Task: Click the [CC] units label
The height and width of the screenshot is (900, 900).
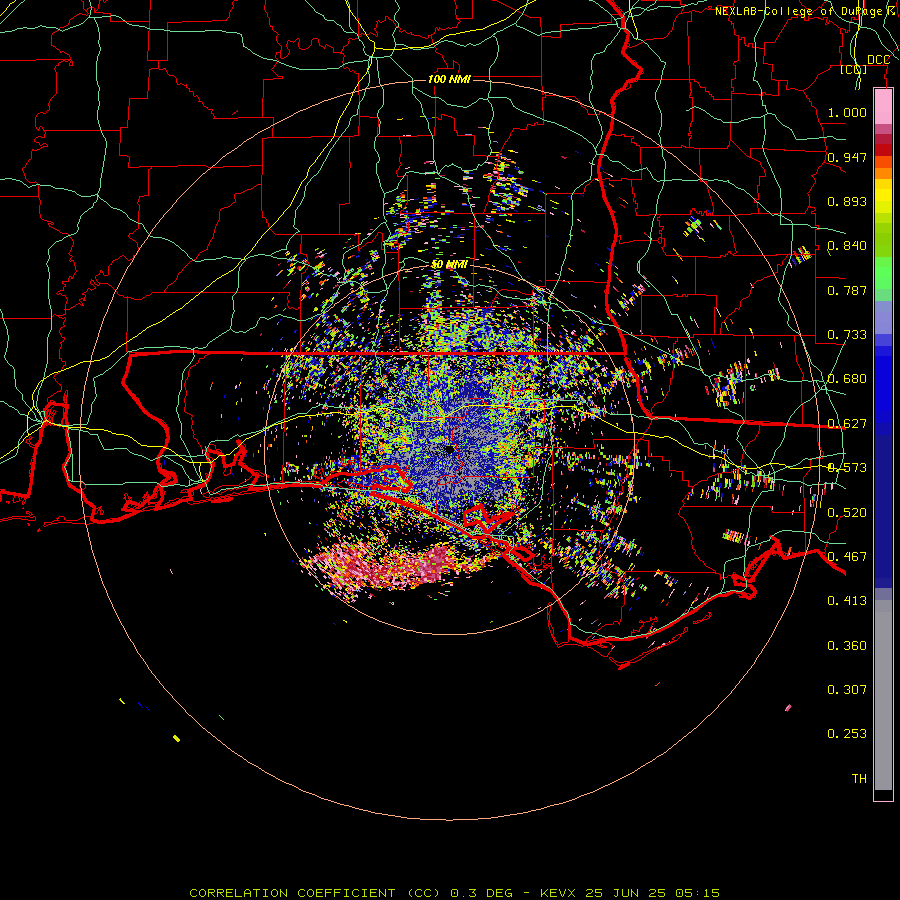Action: [854, 69]
